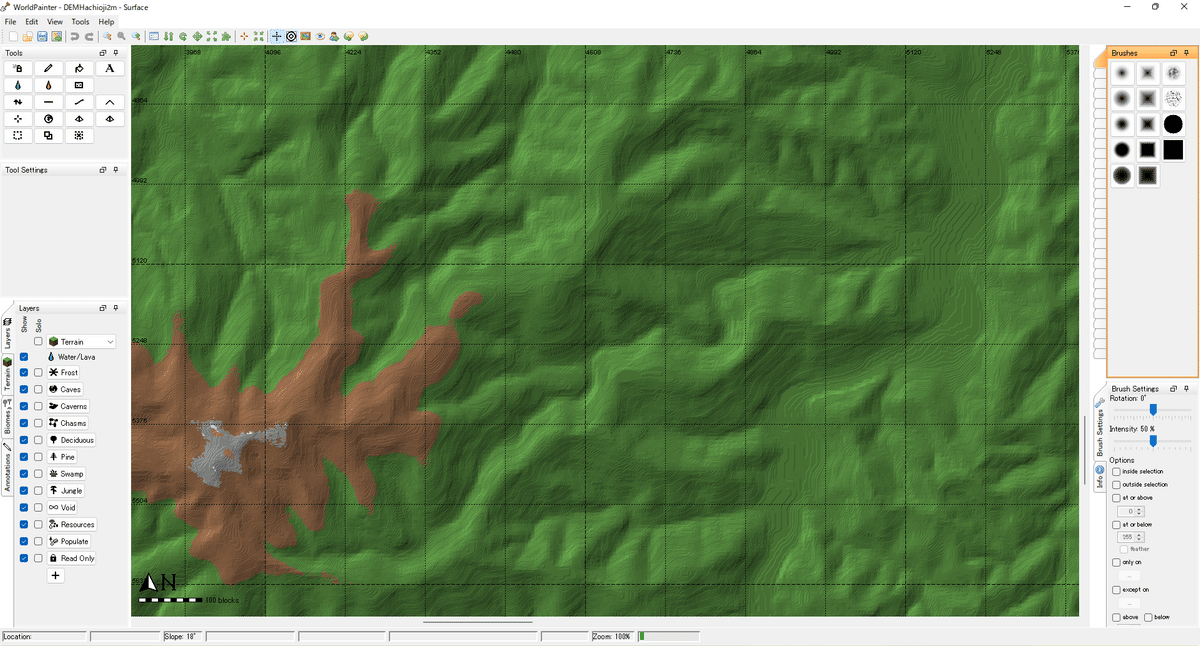Select the pencil tool in Tools panel
The width and height of the screenshot is (1200, 646).
coord(48,68)
